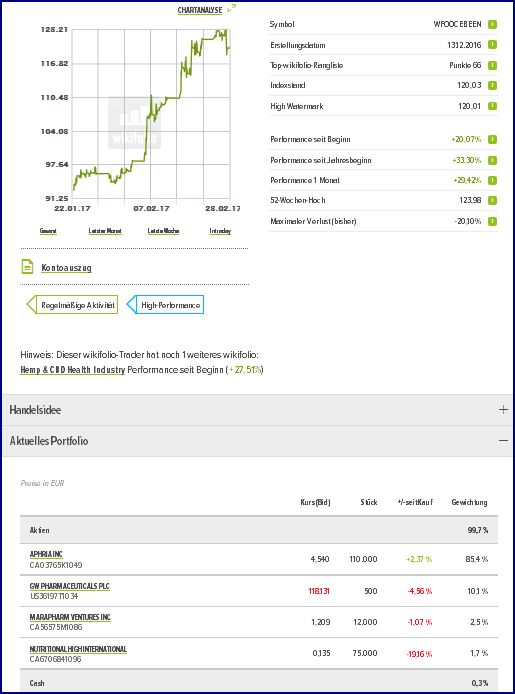Viewport: 515px width, 694px height.
Task: Collapse the Aktuelles Portfolio section
Action: click(503, 441)
